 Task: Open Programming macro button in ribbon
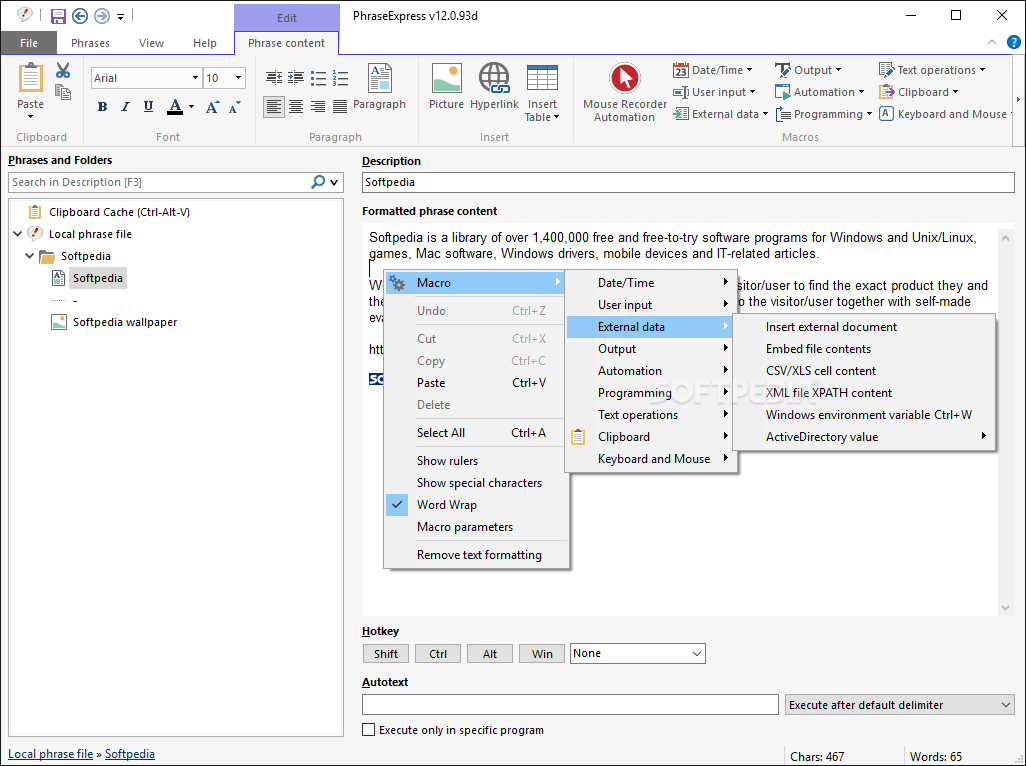pos(824,114)
